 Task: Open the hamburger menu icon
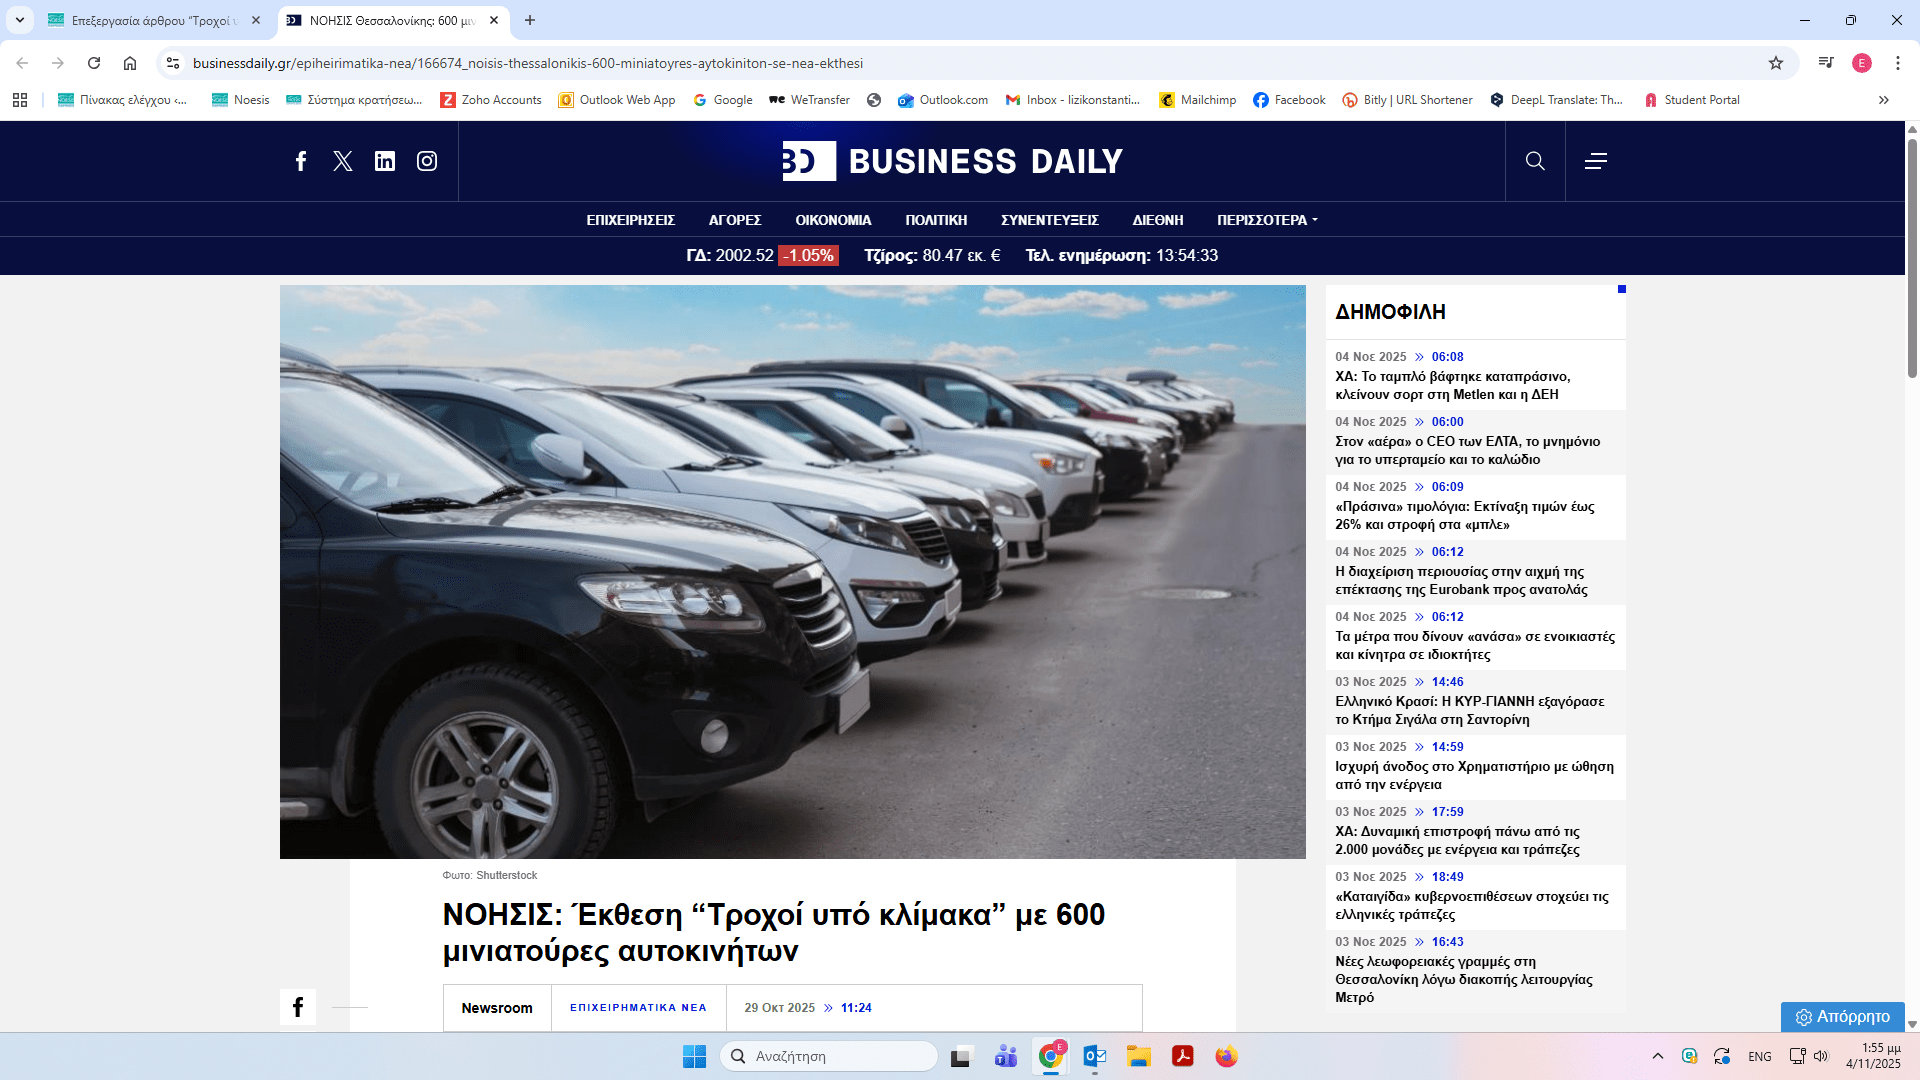coord(1596,161)
